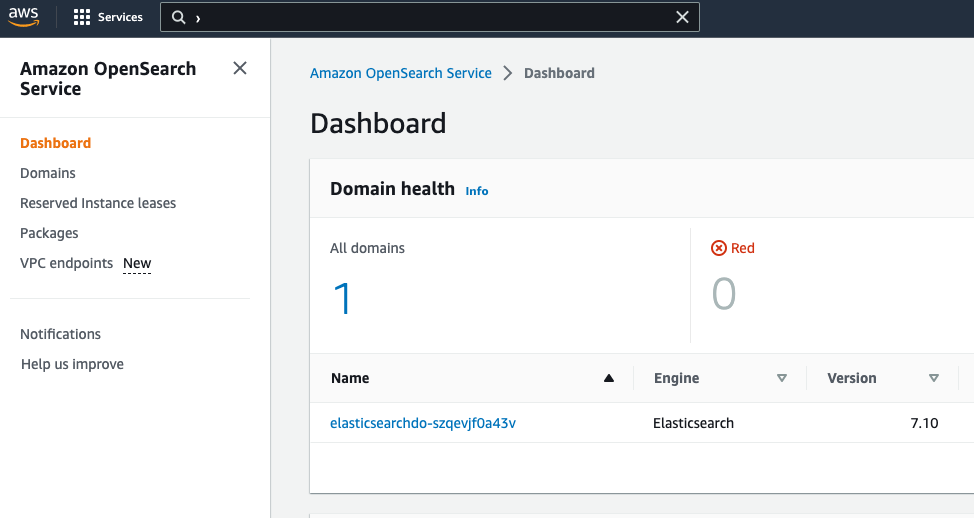Screen dimensions: 974x518
Task: Open domain elasticsearchdo-szqevjf0a43v
Action: click(x=423, y=423)
